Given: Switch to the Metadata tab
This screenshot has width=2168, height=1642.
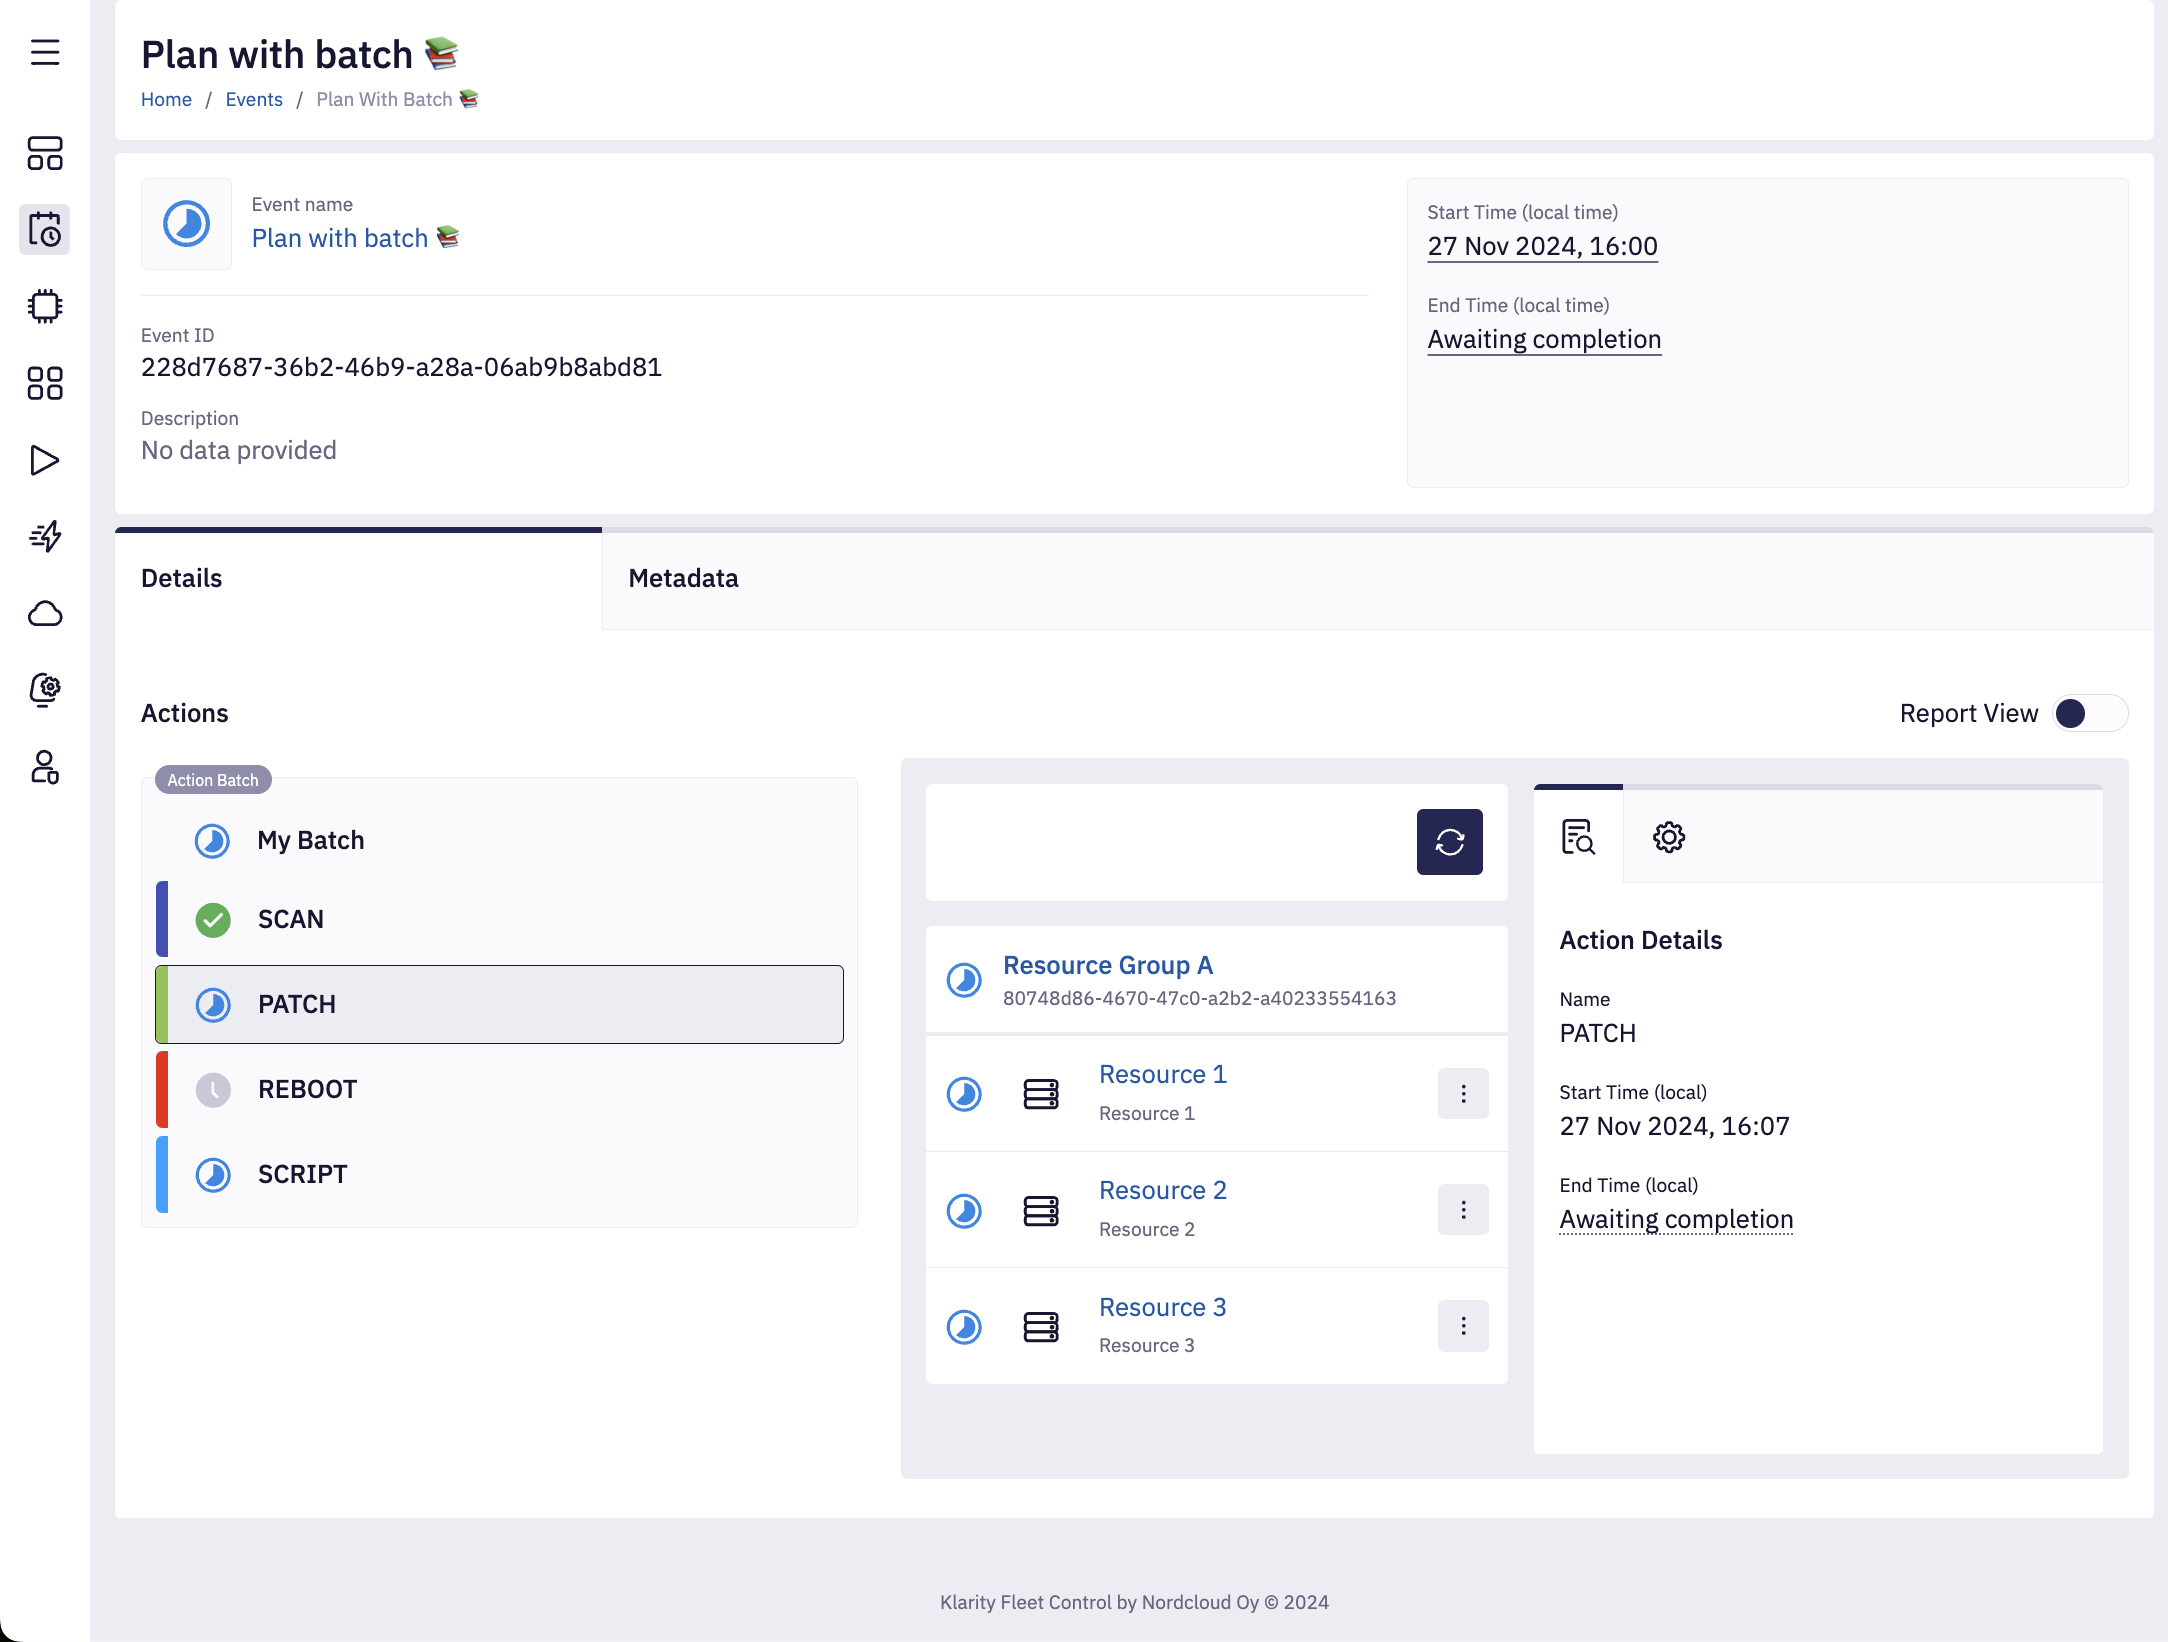Looking at the screenshot, I should pos(683,578).
